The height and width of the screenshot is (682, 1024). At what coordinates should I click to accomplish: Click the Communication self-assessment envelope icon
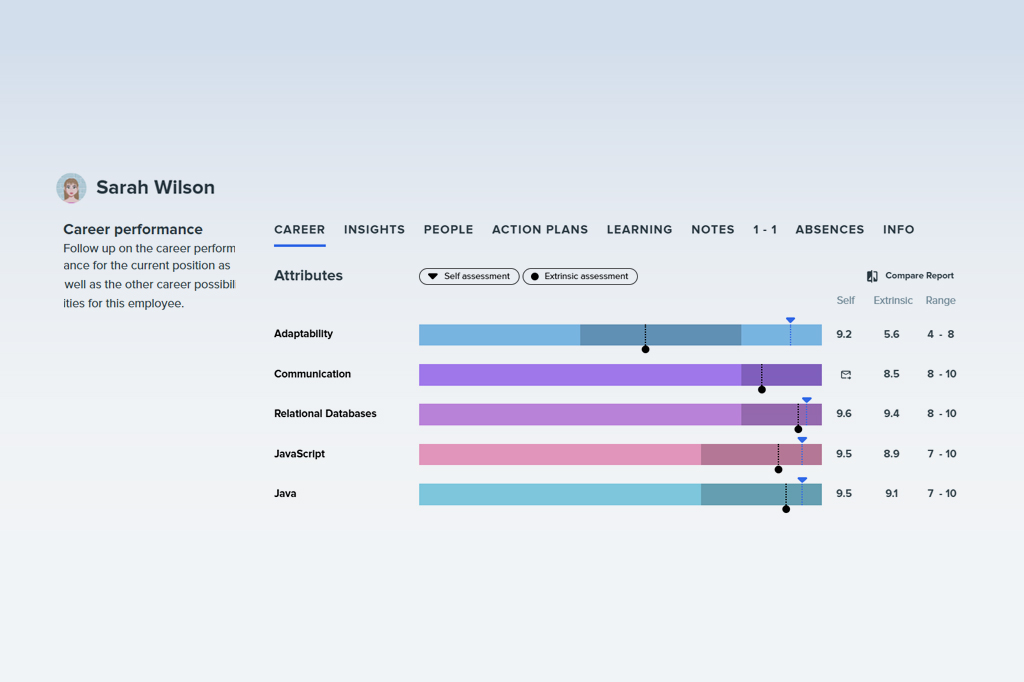[x=845, y=375]
